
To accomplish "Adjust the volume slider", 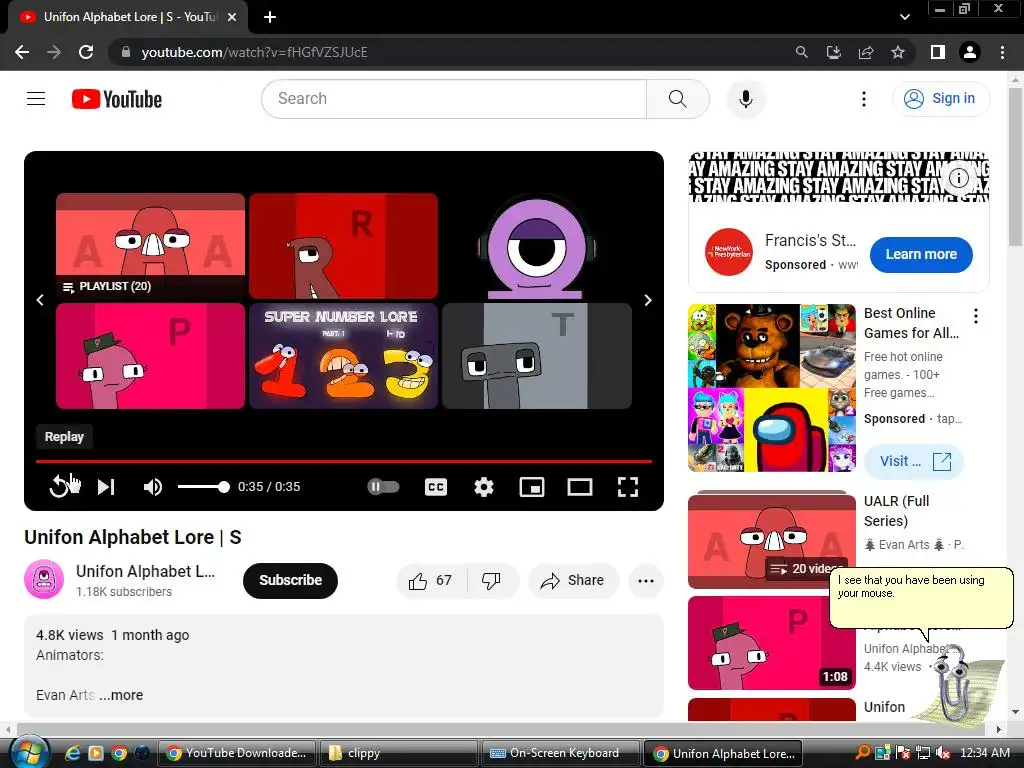I will tap(203, 487).
